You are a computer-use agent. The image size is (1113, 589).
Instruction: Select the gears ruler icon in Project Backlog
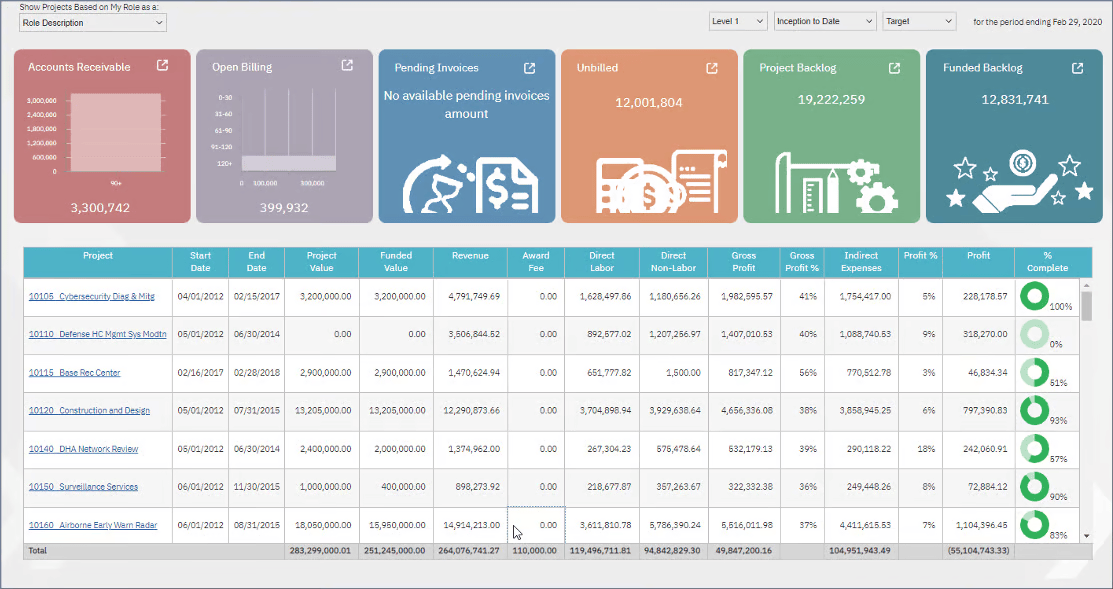pos(832,180)
